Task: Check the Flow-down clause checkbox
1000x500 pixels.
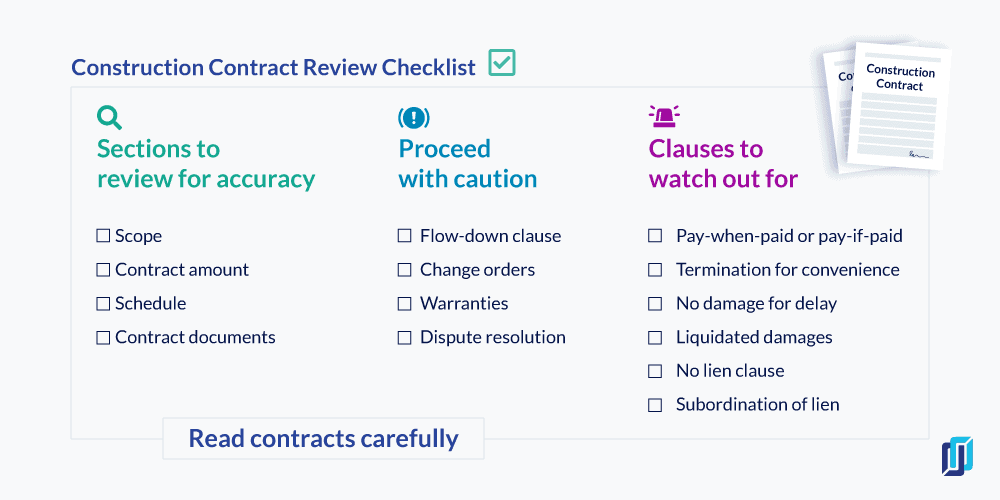Action: [x=404, y=236]
